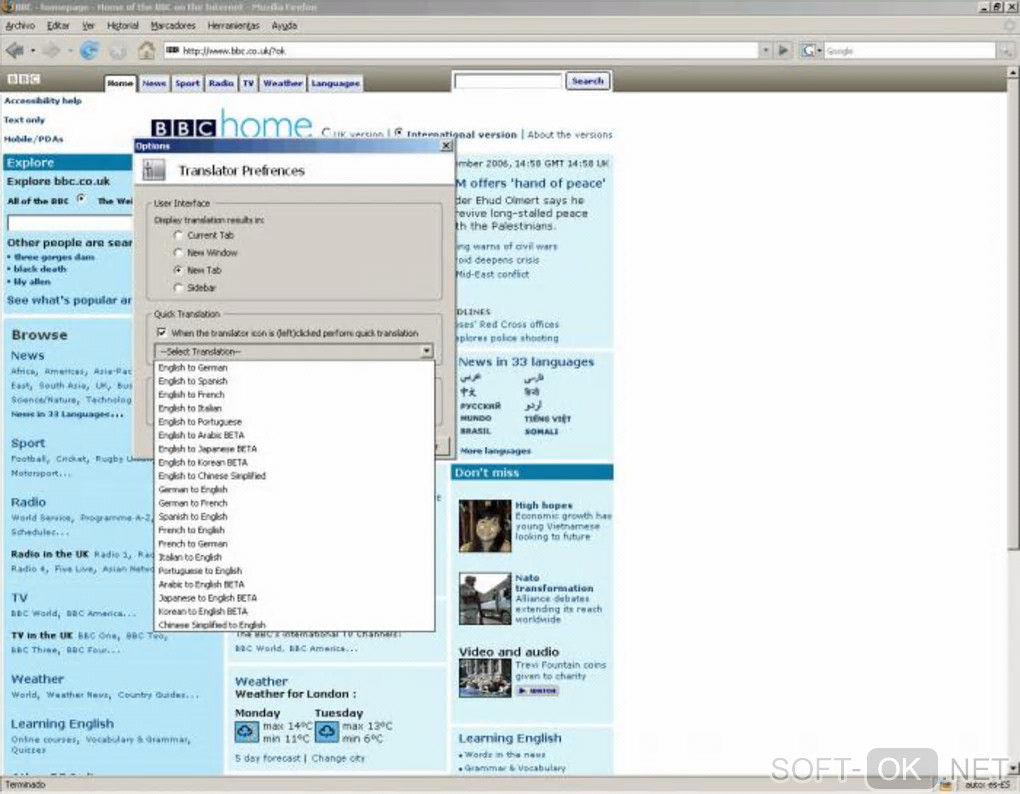Click the Google search box in toolbar
This screenshot has width=1020, height=794.
pos(909,50)
